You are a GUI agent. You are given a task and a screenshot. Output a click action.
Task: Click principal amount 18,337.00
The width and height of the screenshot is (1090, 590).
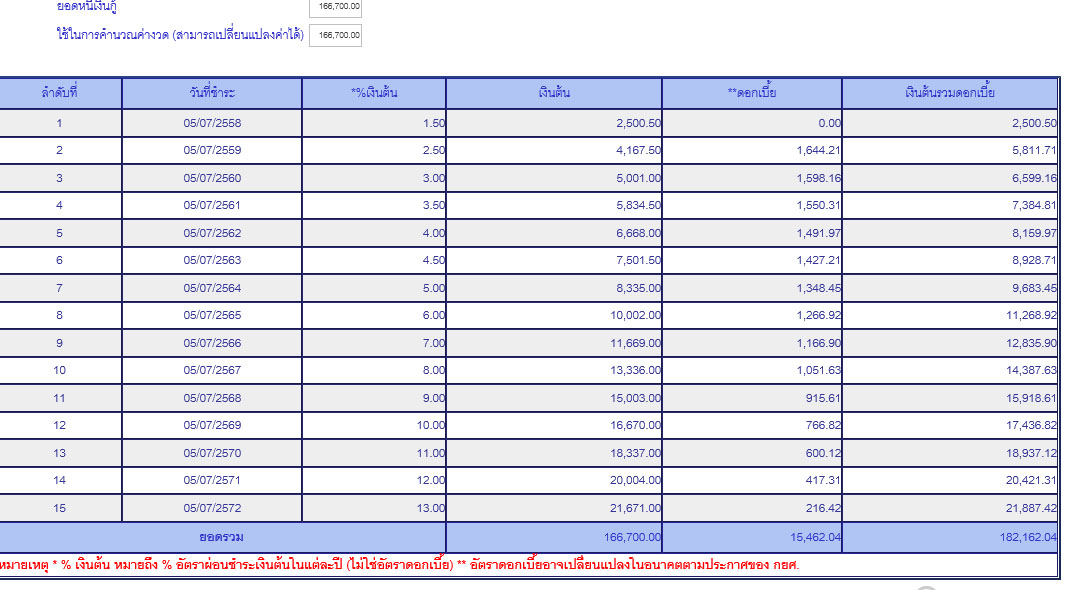[635, 452]
